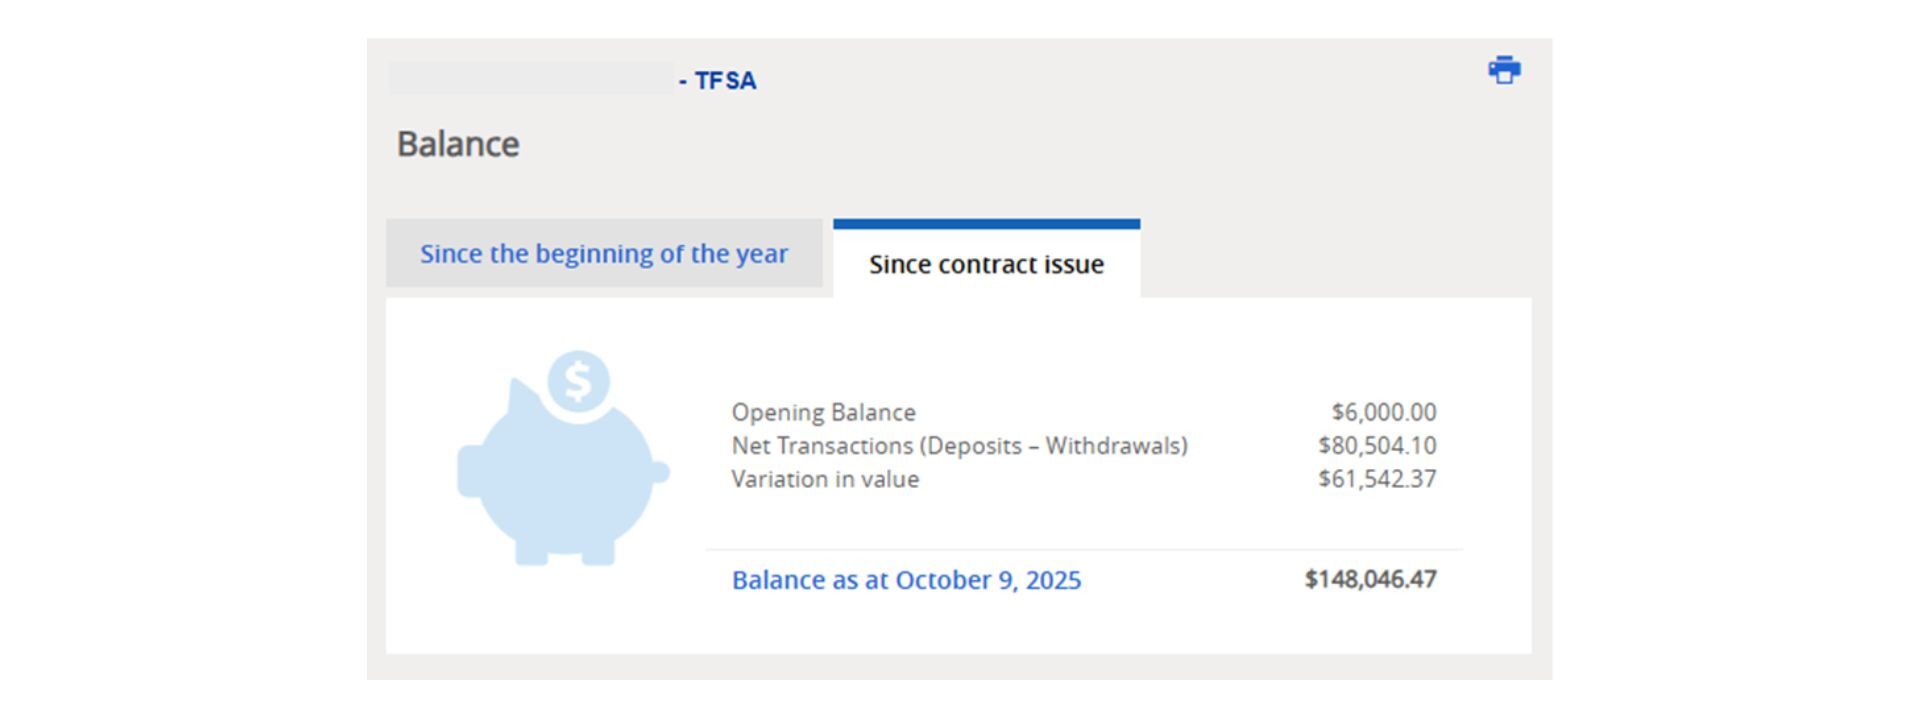Click the Variation in value label
1920x717 pixels.
pos(825,479)
